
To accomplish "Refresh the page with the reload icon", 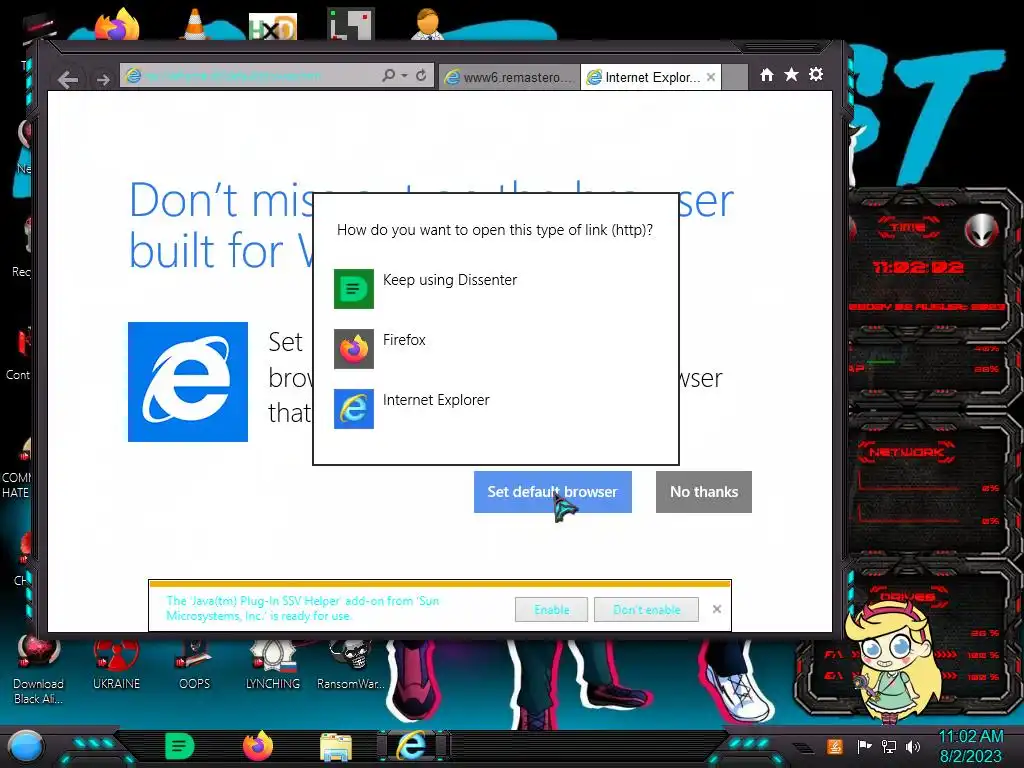I will tap(421, 76).
